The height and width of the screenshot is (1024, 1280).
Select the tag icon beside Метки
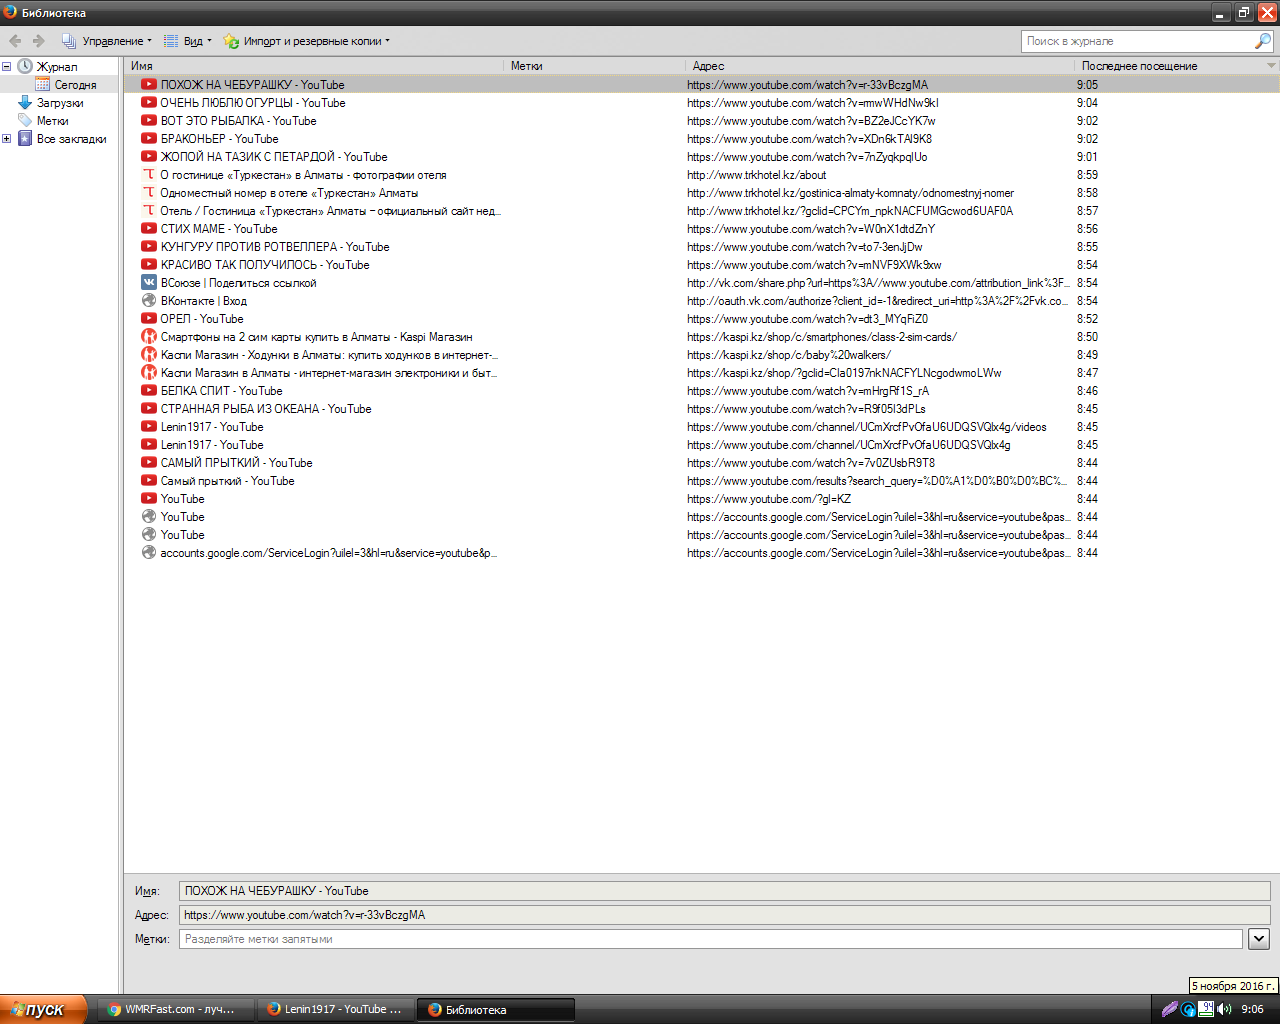tap(25, 121)
